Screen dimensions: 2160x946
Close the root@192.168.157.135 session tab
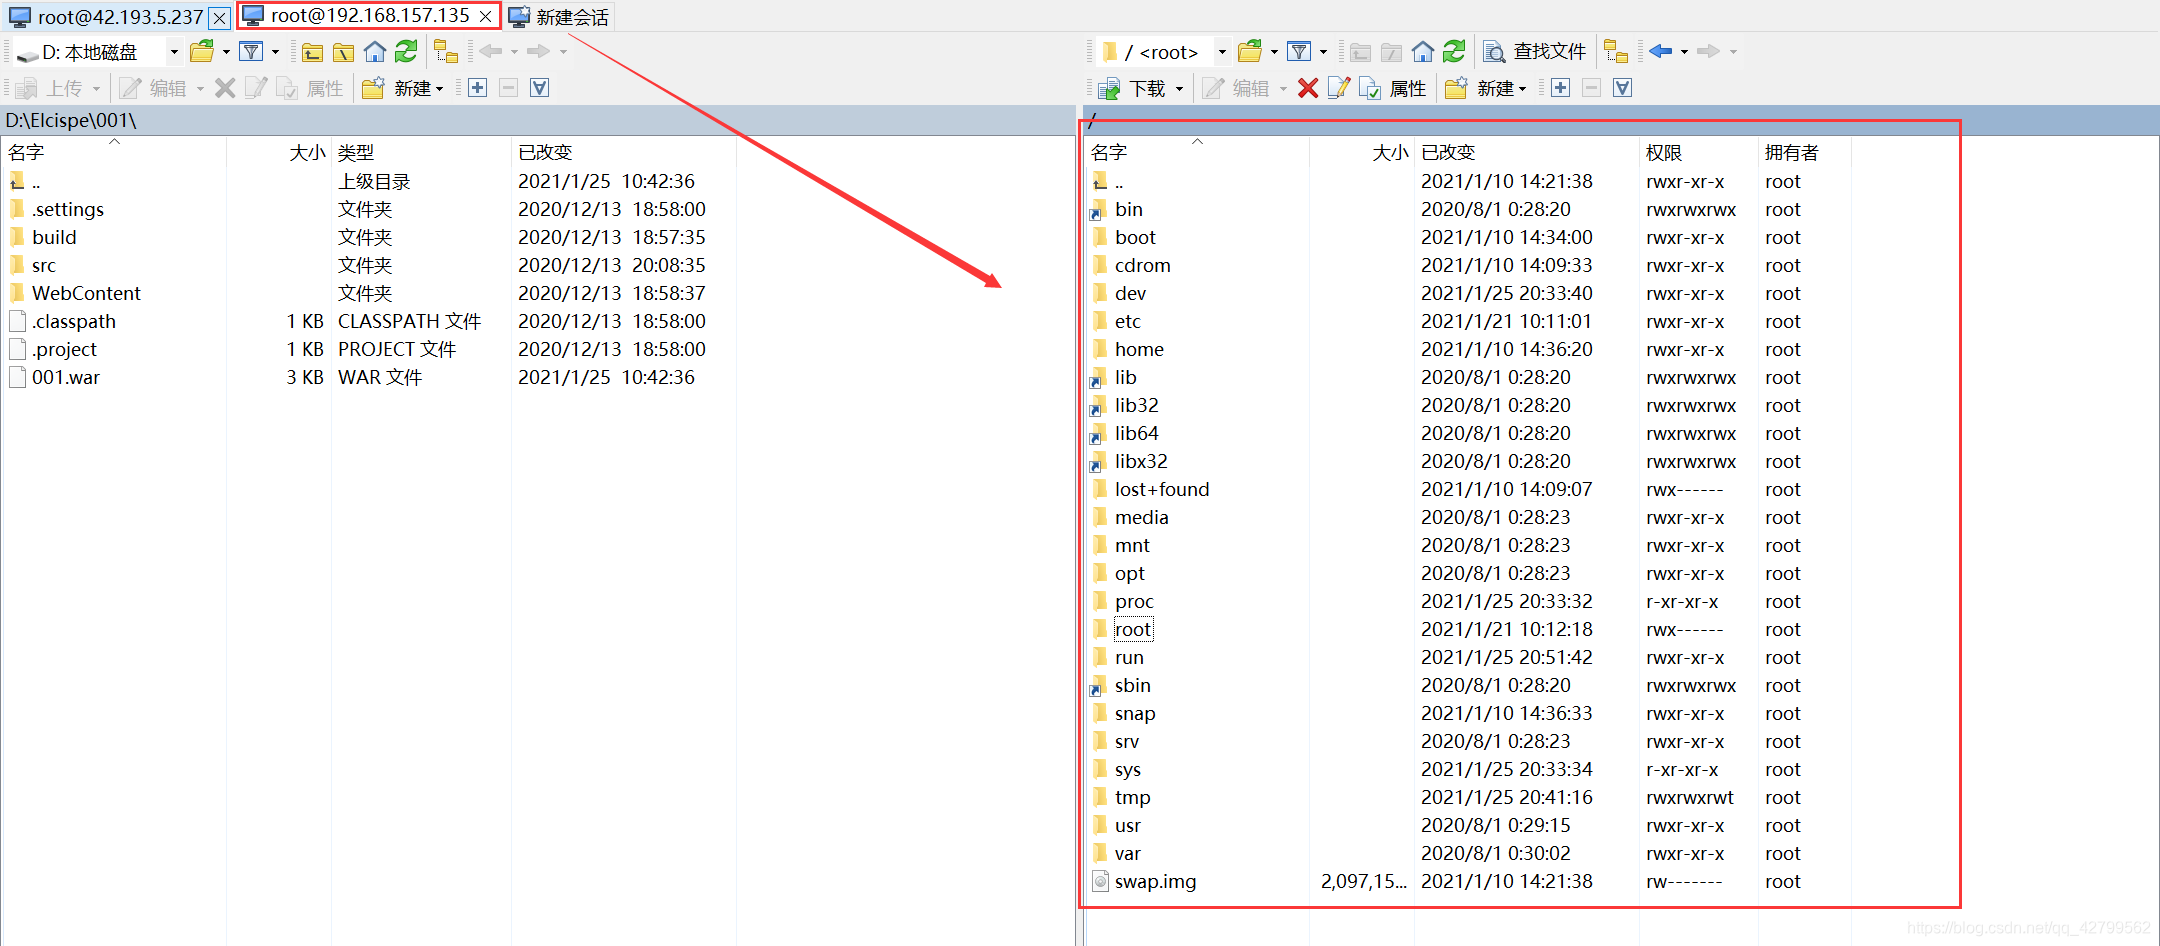pyautogui.click(x=485, y=17)
